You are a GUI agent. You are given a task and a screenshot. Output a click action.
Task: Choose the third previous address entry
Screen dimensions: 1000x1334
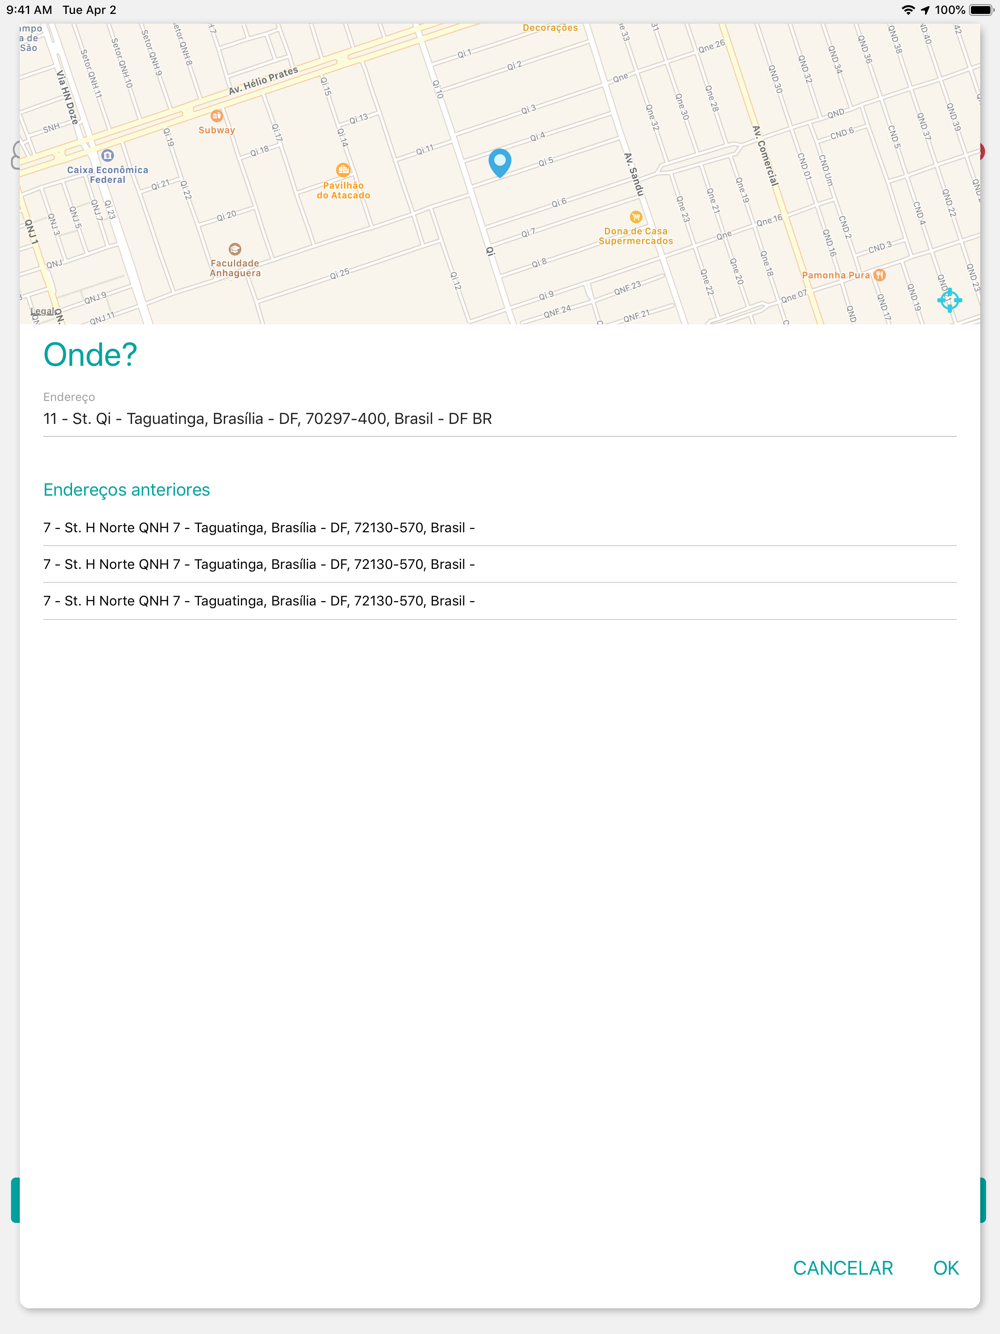click(x=500, y=601)
